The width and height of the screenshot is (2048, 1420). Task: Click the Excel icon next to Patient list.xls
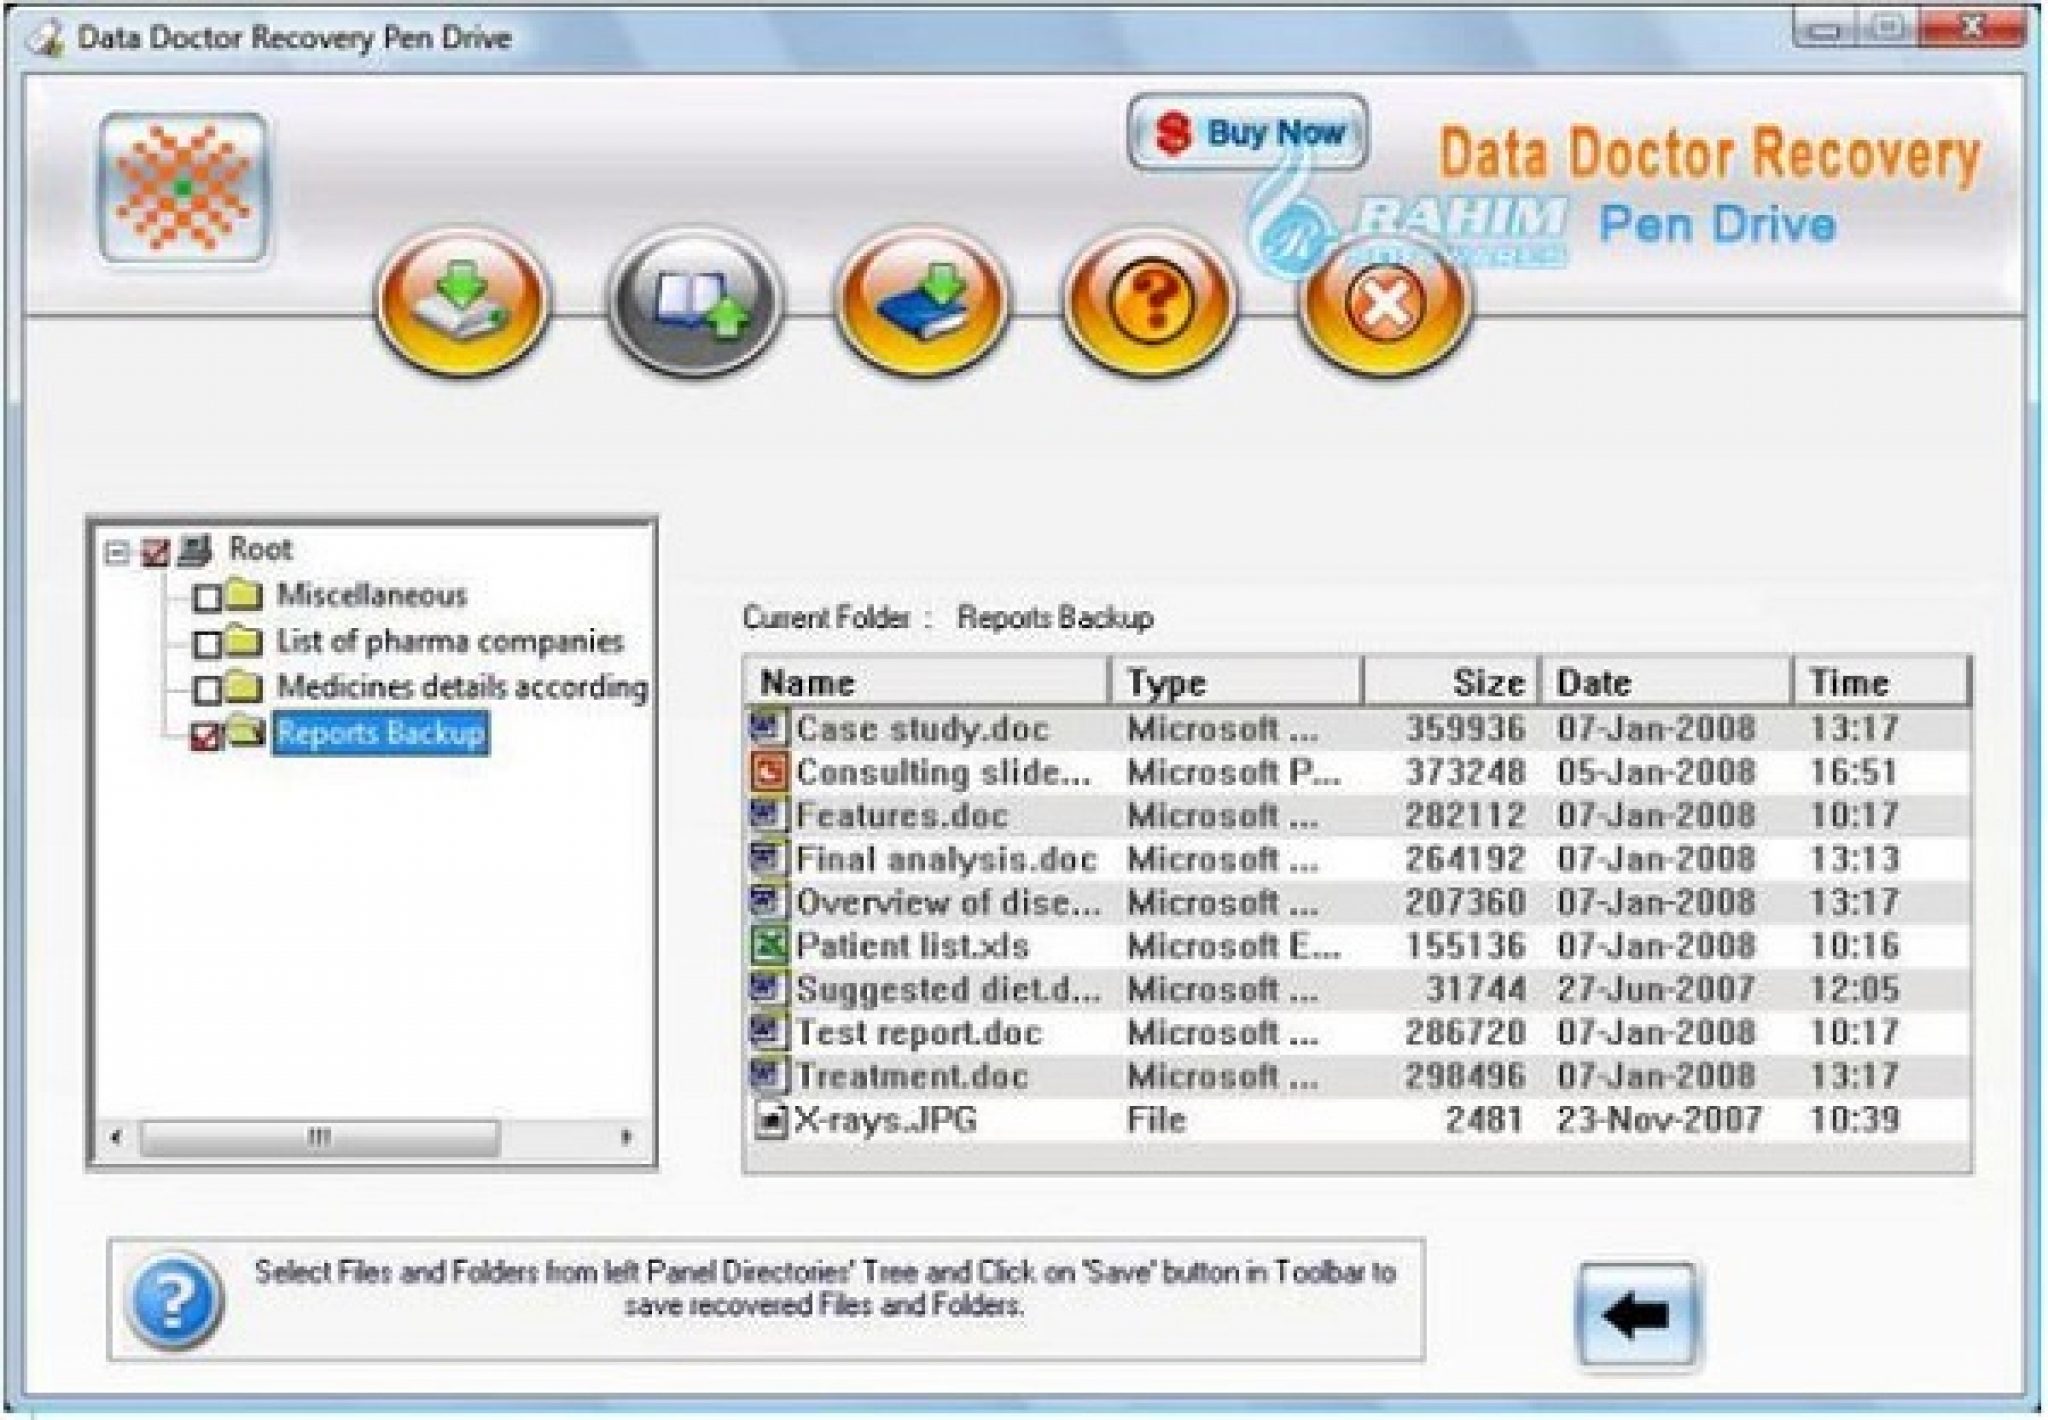767,945
